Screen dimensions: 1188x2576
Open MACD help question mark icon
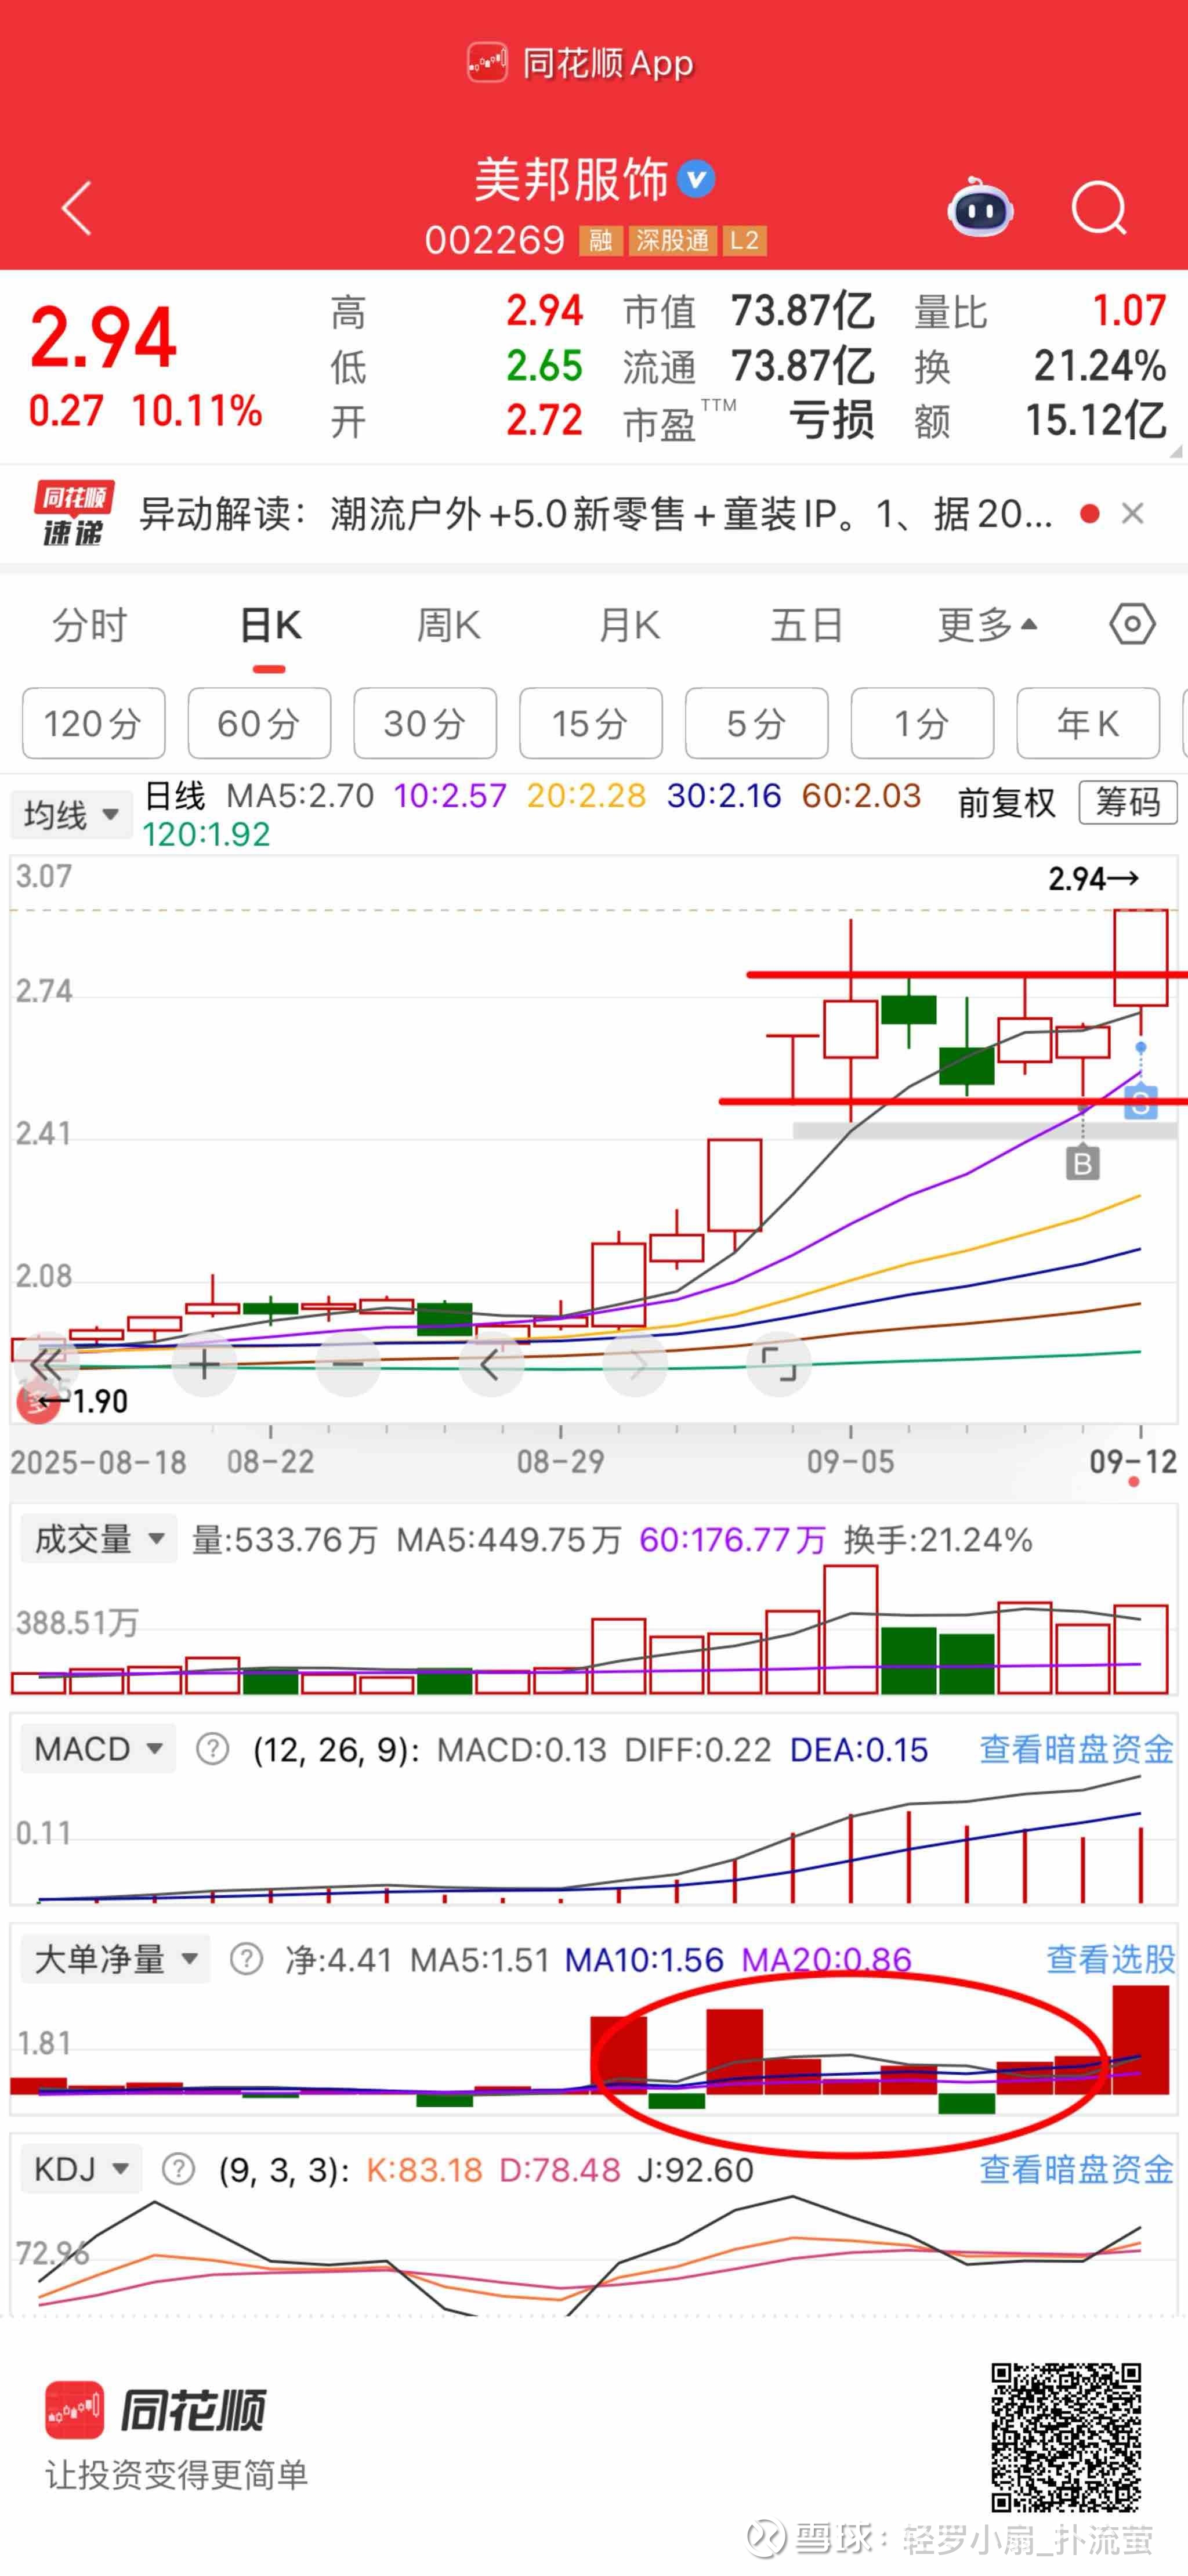212,1749
